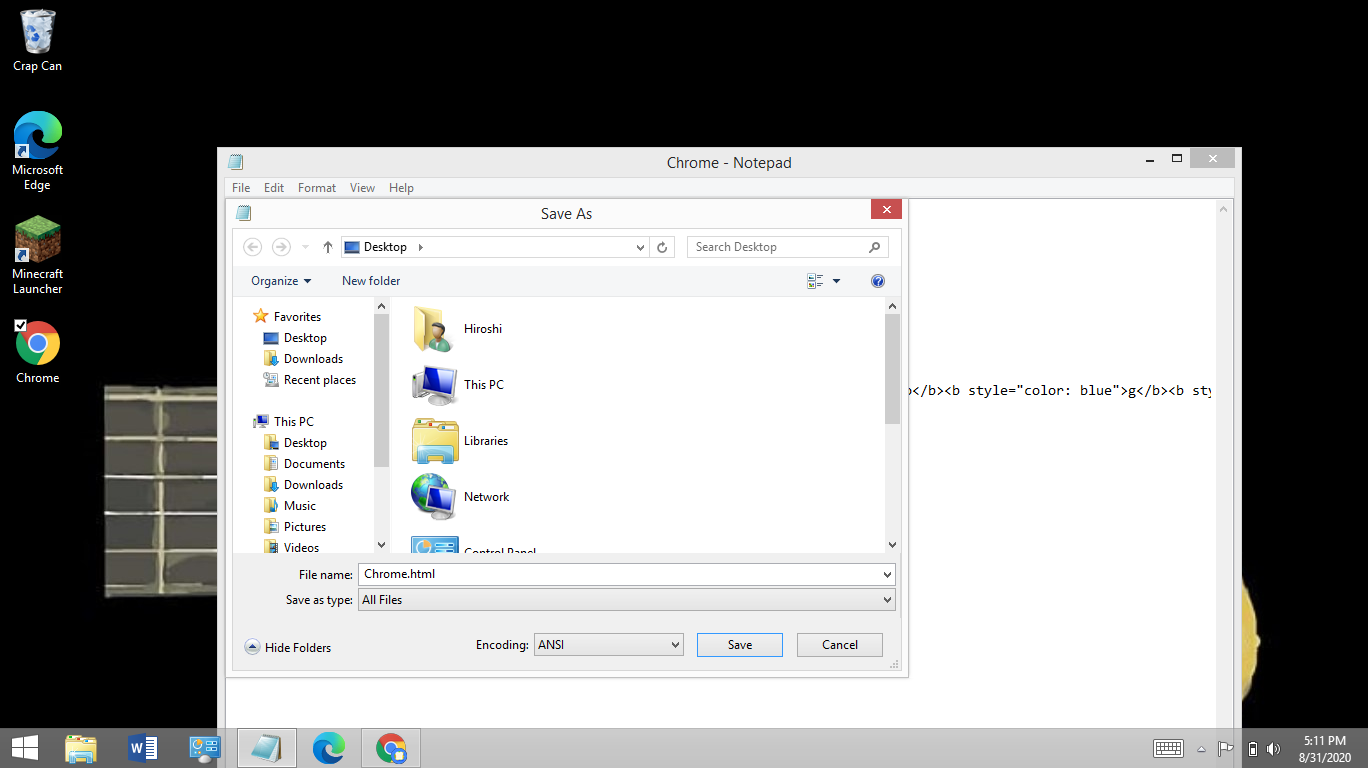This screenshot has height=768, width=1368.
Task: Open the Windows Start button
Action: point(24,748)
